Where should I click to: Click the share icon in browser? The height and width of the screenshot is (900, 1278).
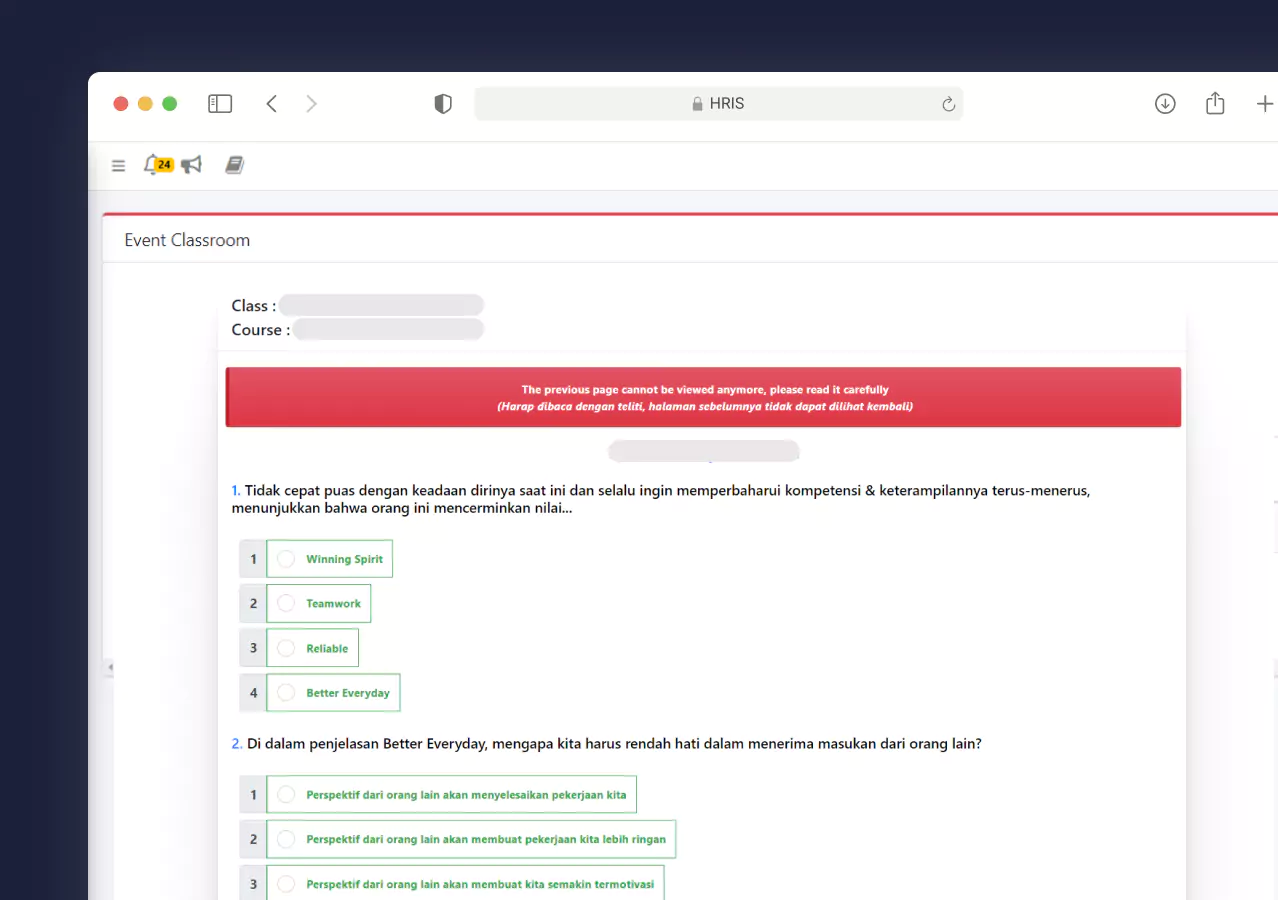pos(1215,104)
